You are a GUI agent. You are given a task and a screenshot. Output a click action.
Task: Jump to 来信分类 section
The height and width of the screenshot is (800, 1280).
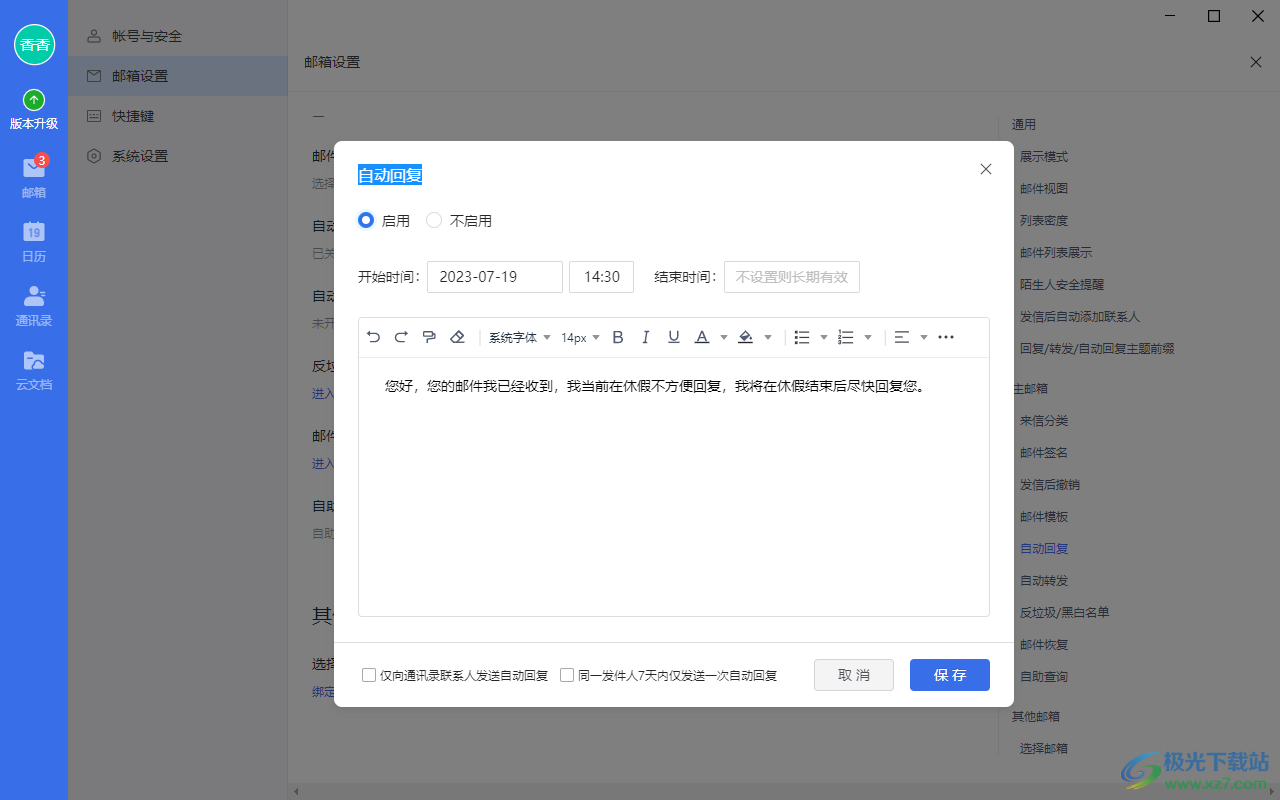coord(1044,421)
